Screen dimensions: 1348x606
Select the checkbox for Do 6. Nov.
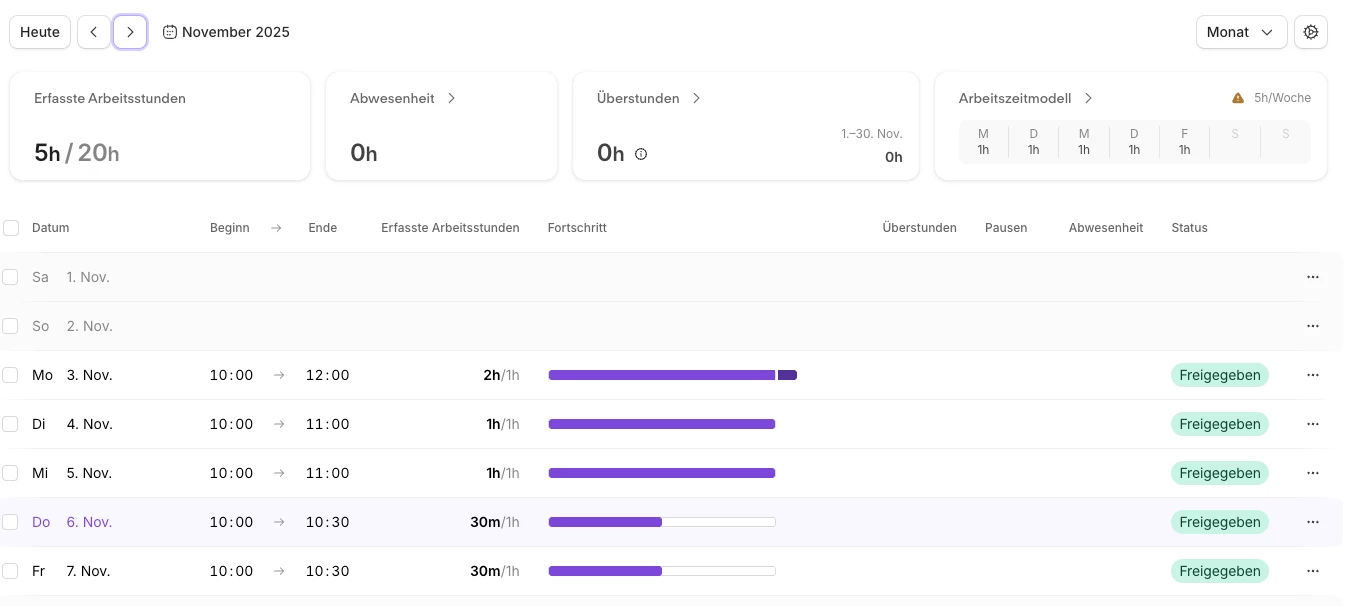click(10, 522)
